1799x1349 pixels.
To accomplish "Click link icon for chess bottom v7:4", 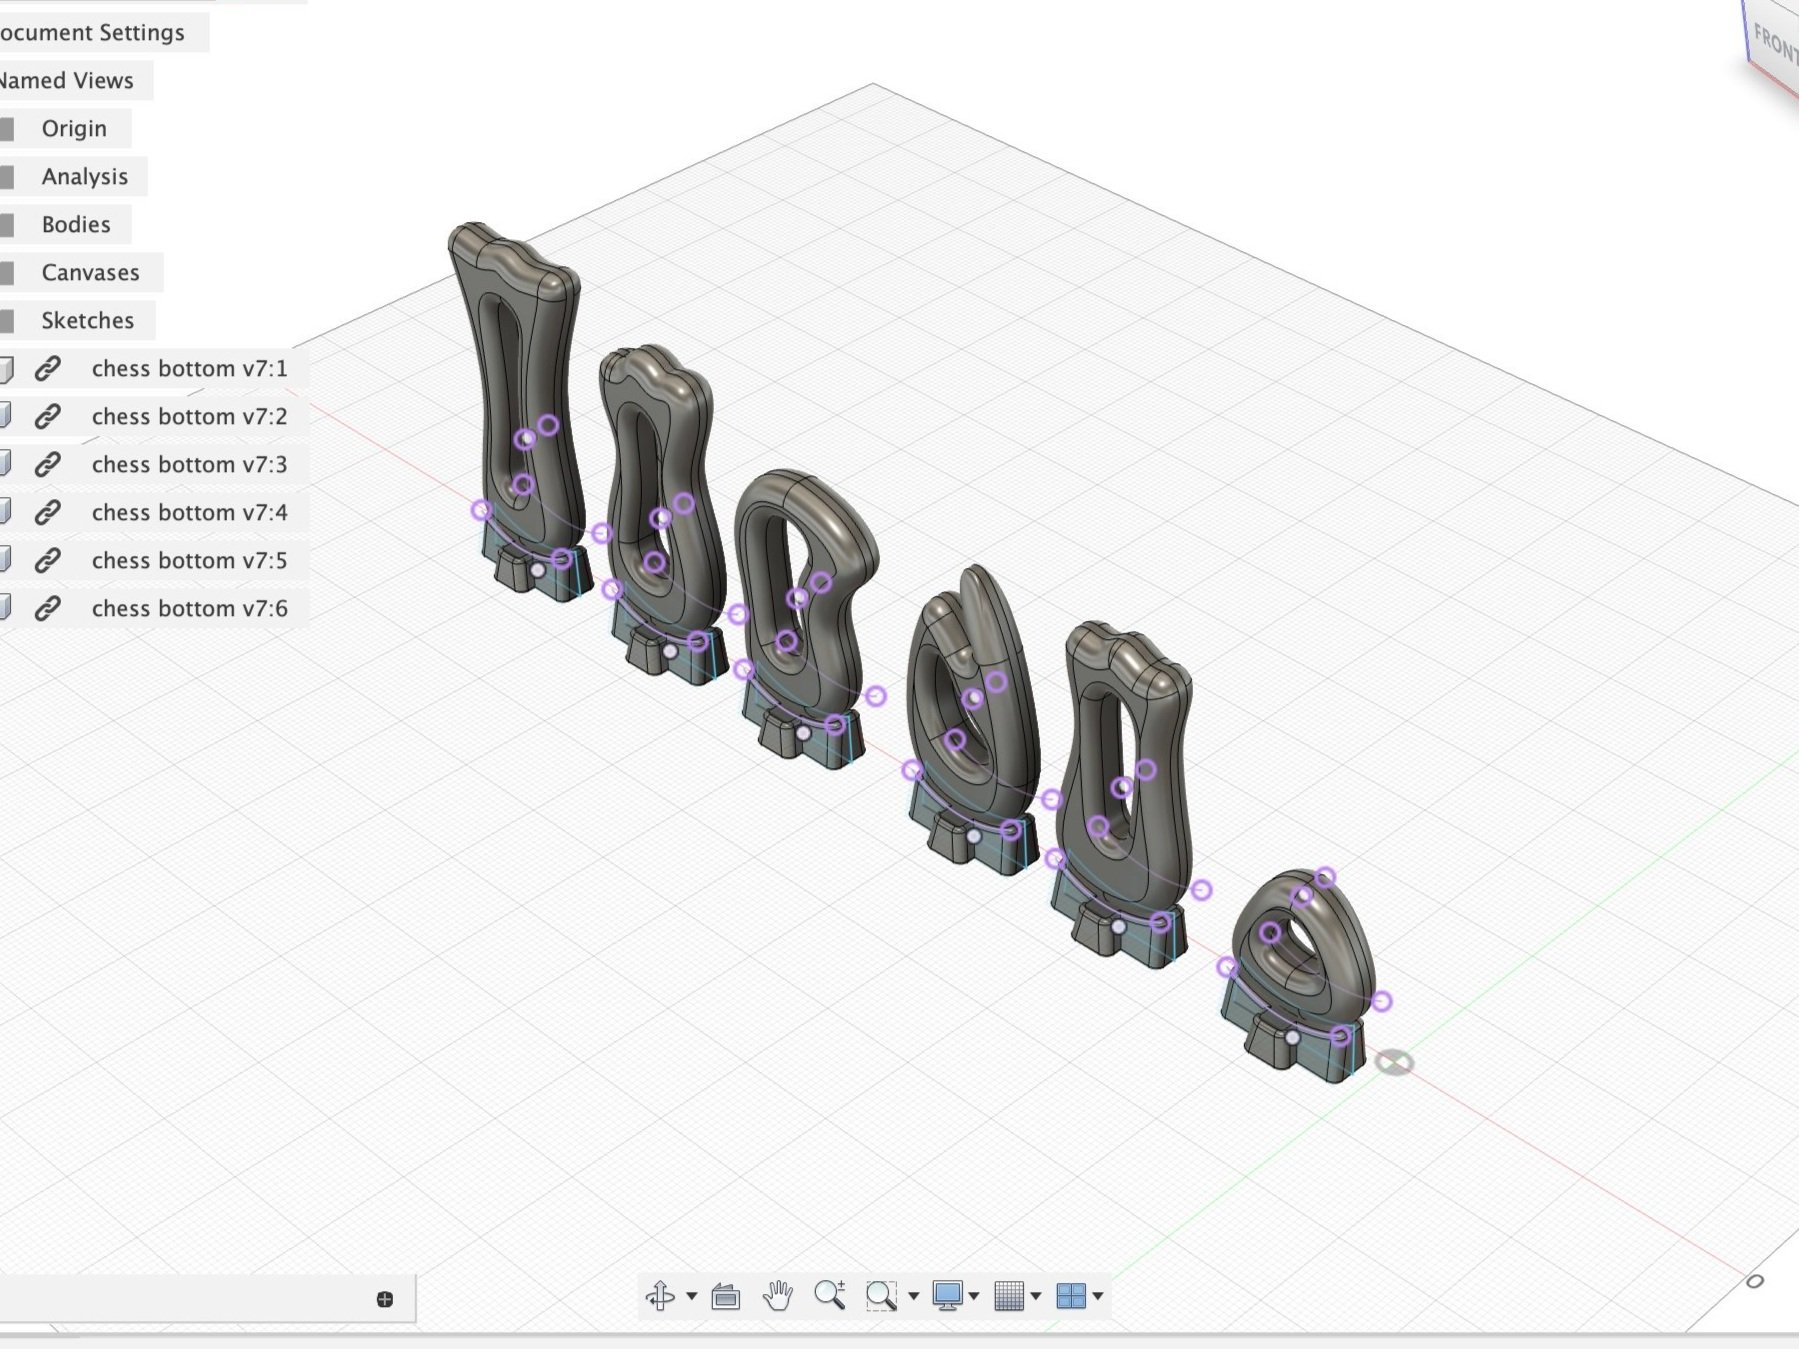I will point(47,513).
